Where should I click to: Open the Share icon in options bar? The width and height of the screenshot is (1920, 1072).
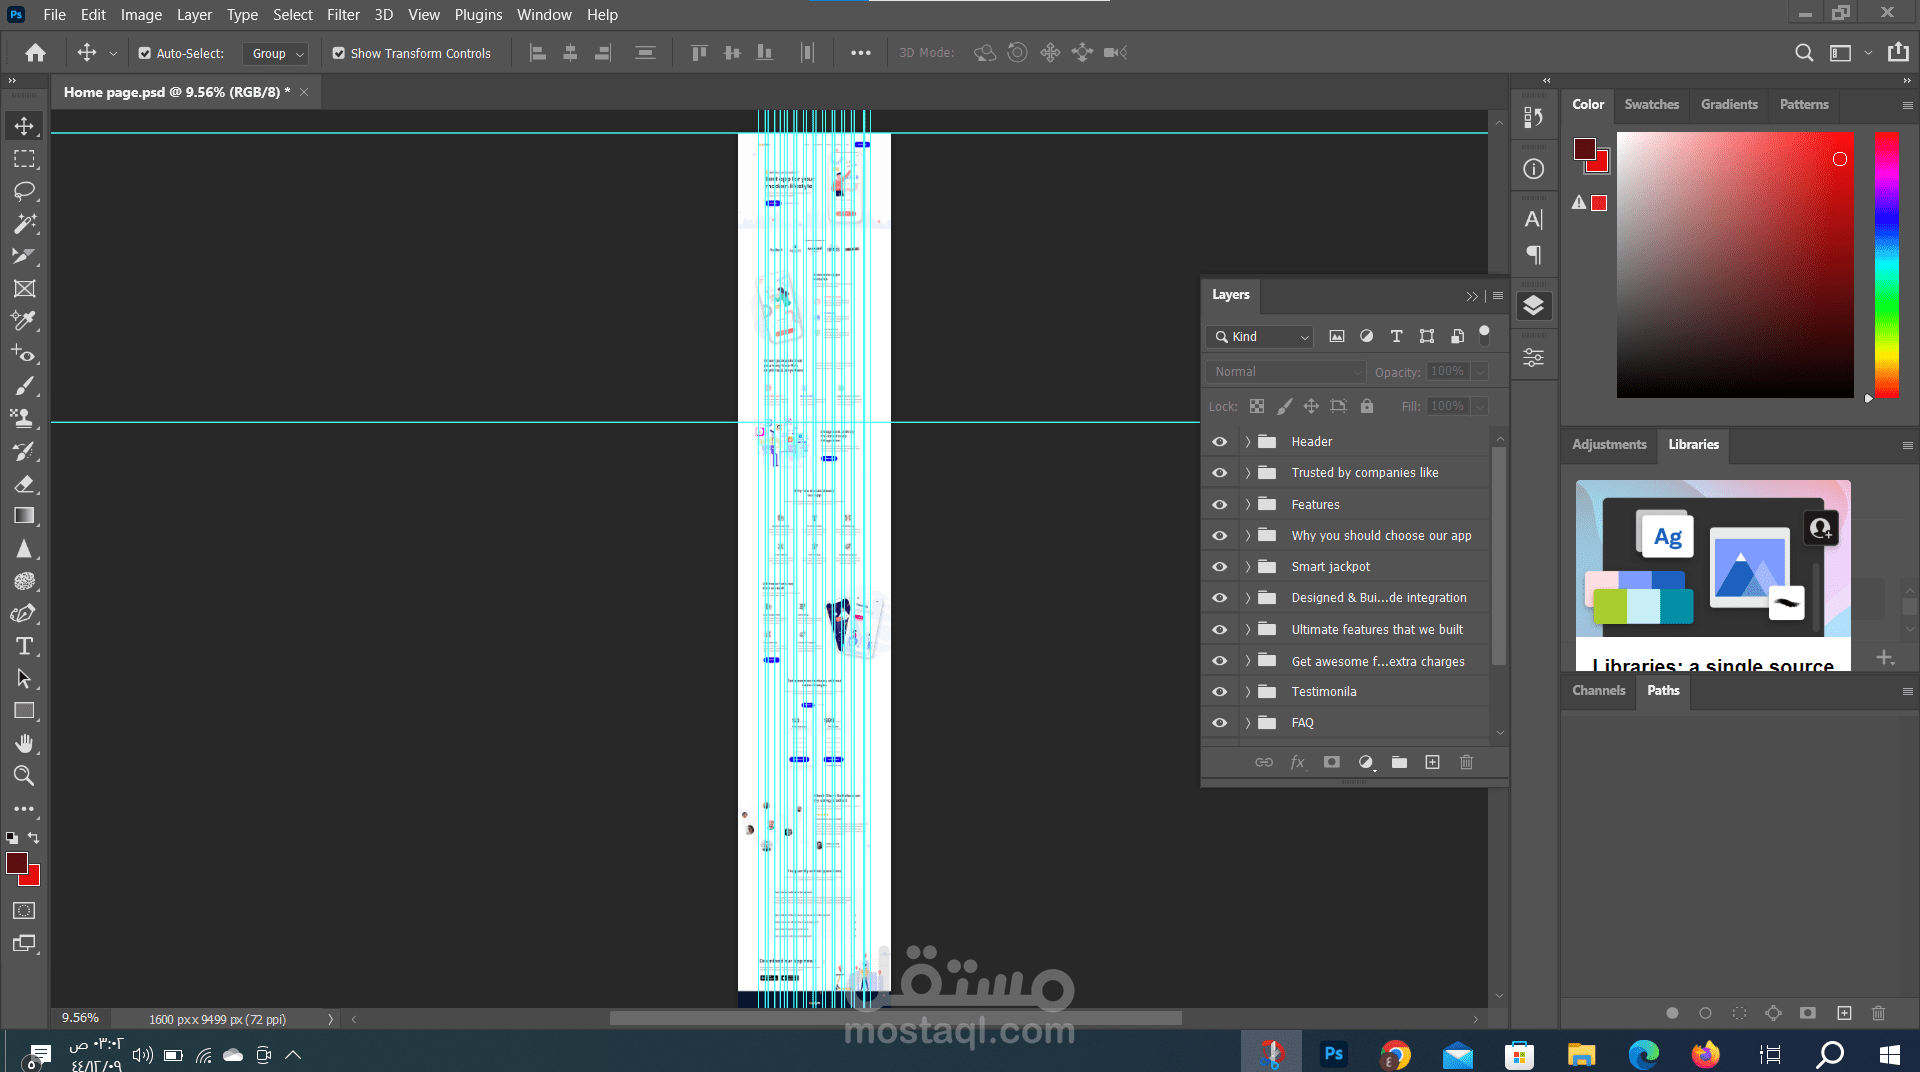(x=1898, y=53)
